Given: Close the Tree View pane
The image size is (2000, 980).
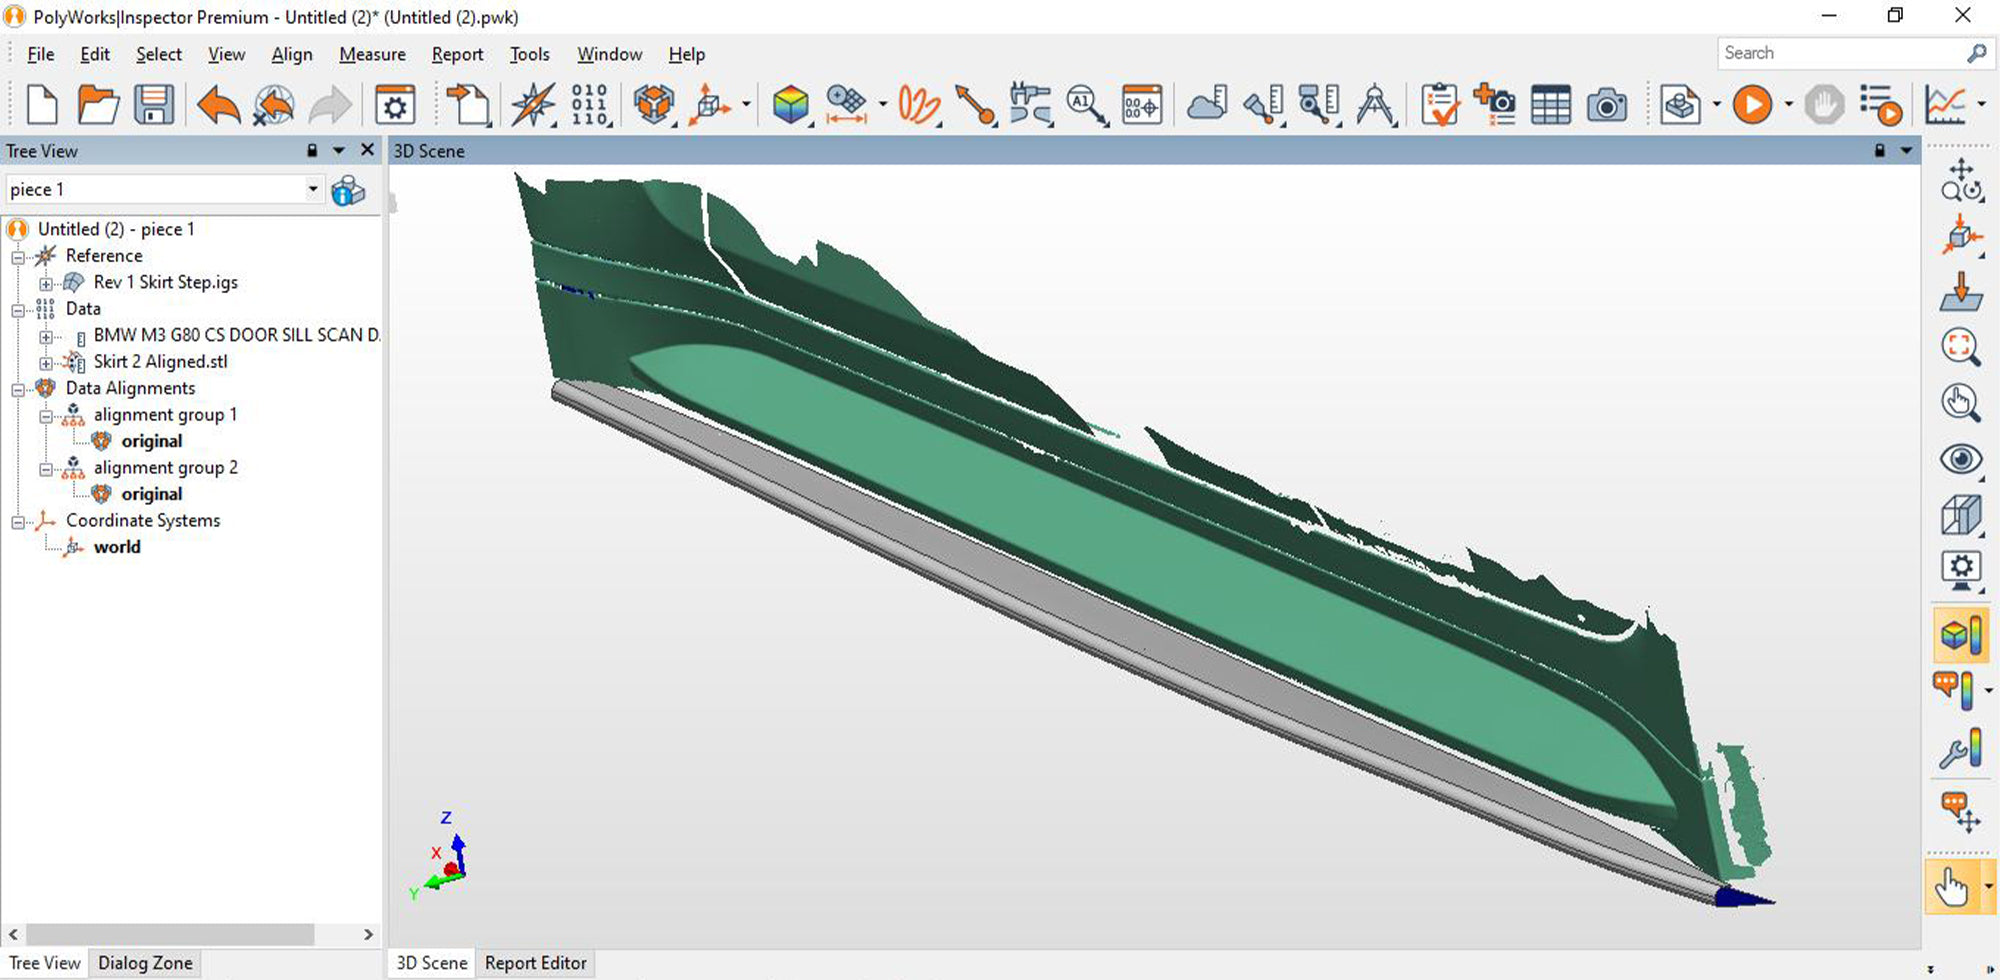Looking at the screenshot, I should pos(367,150).
